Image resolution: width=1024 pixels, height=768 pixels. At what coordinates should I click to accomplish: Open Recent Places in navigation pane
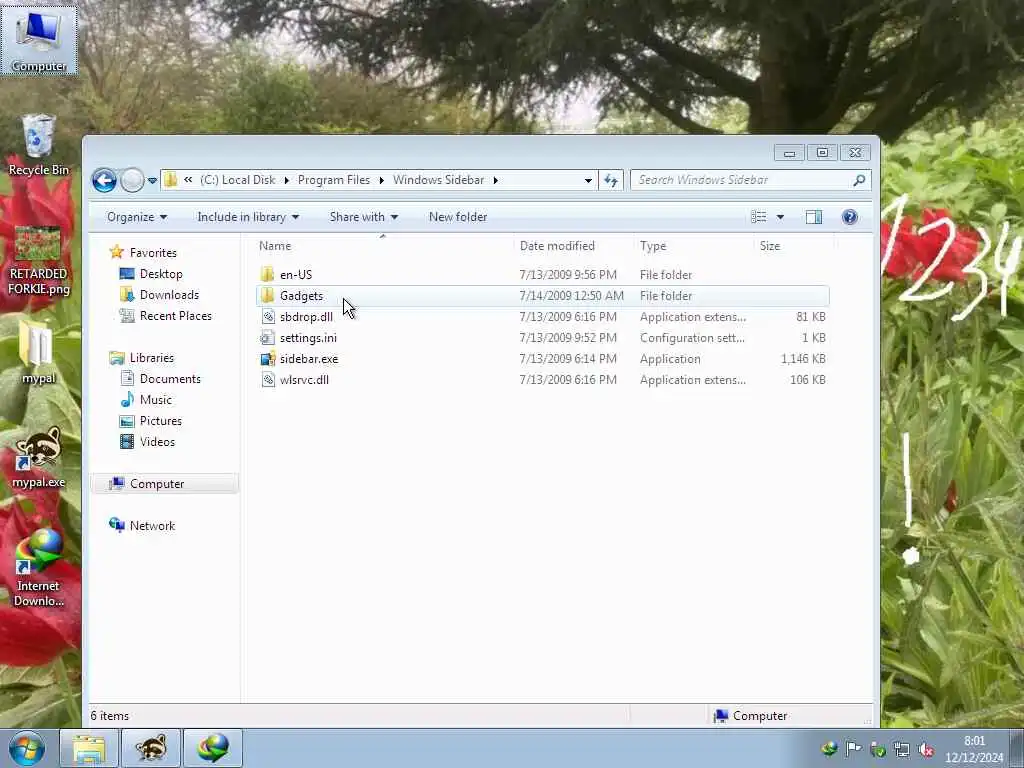[x=176, y=316]
